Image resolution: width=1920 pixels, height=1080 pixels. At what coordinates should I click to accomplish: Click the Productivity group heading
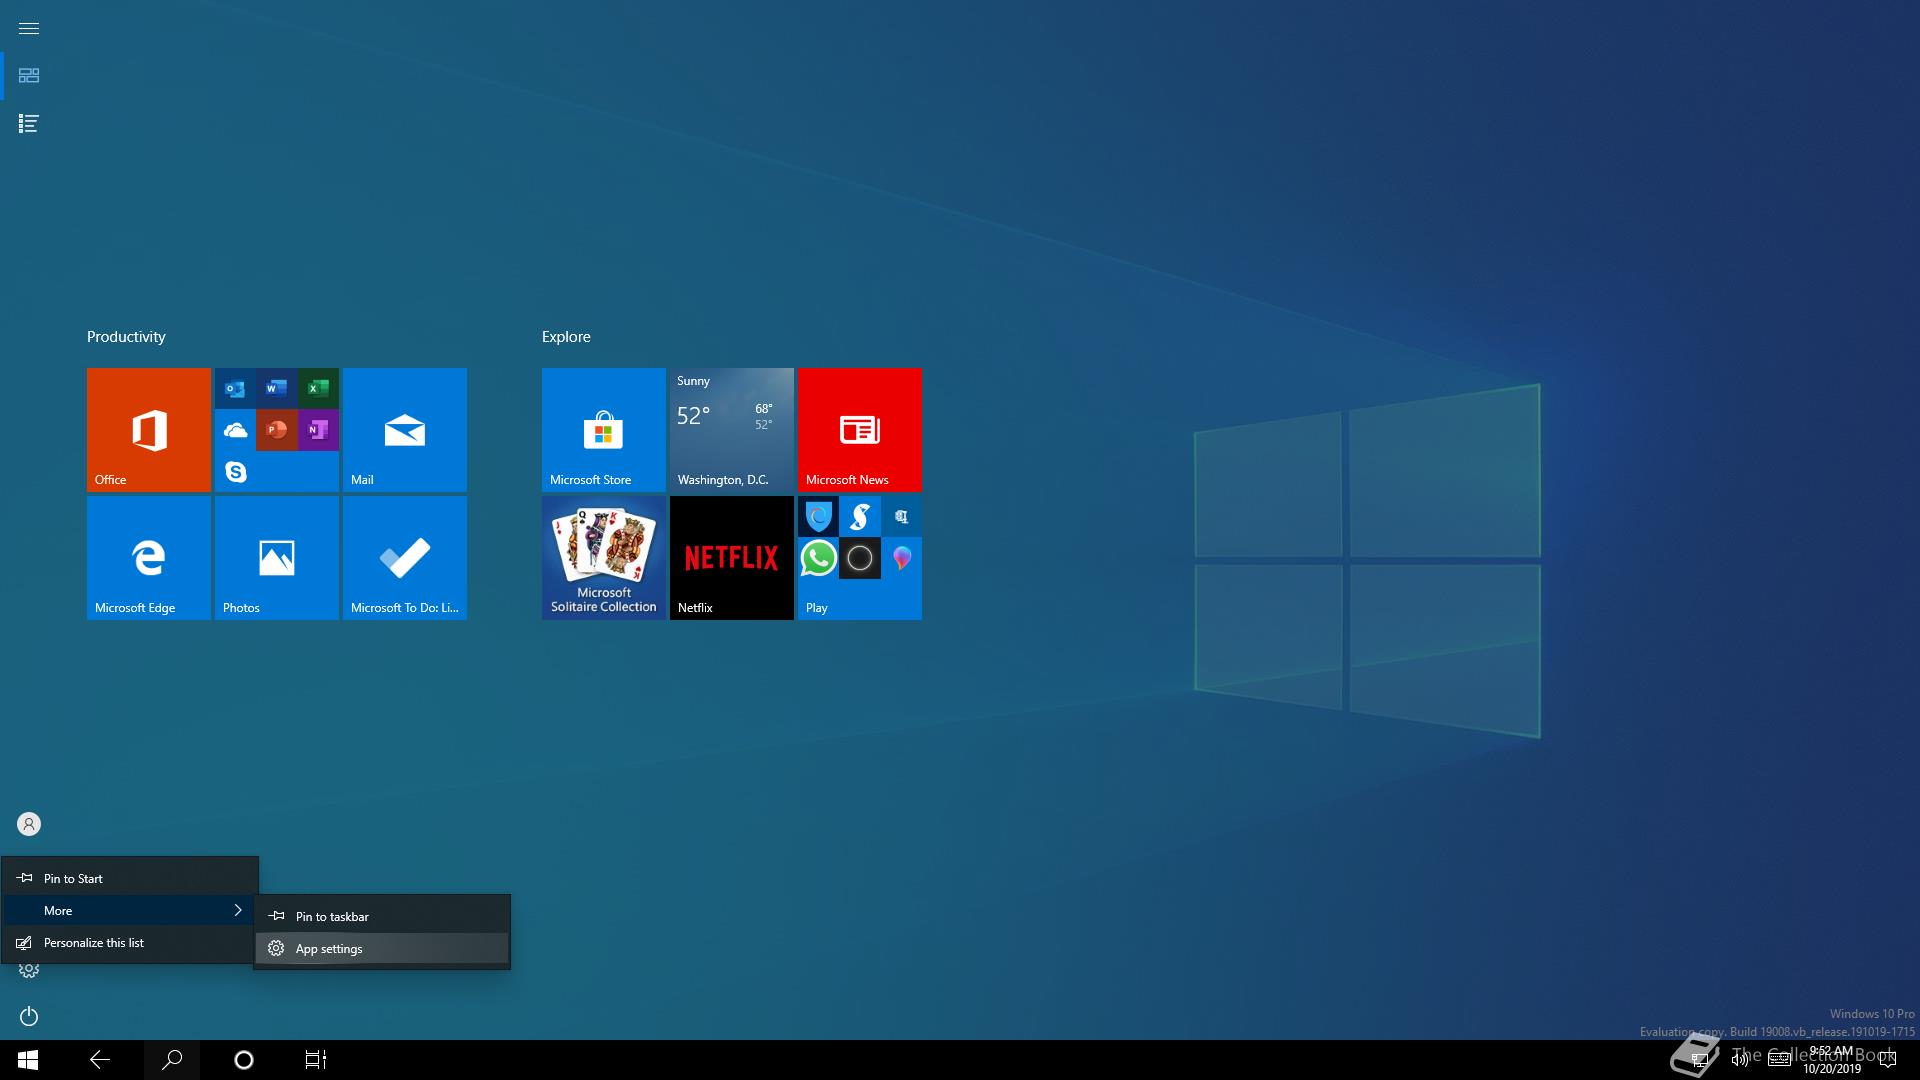[x=126, y=337]
